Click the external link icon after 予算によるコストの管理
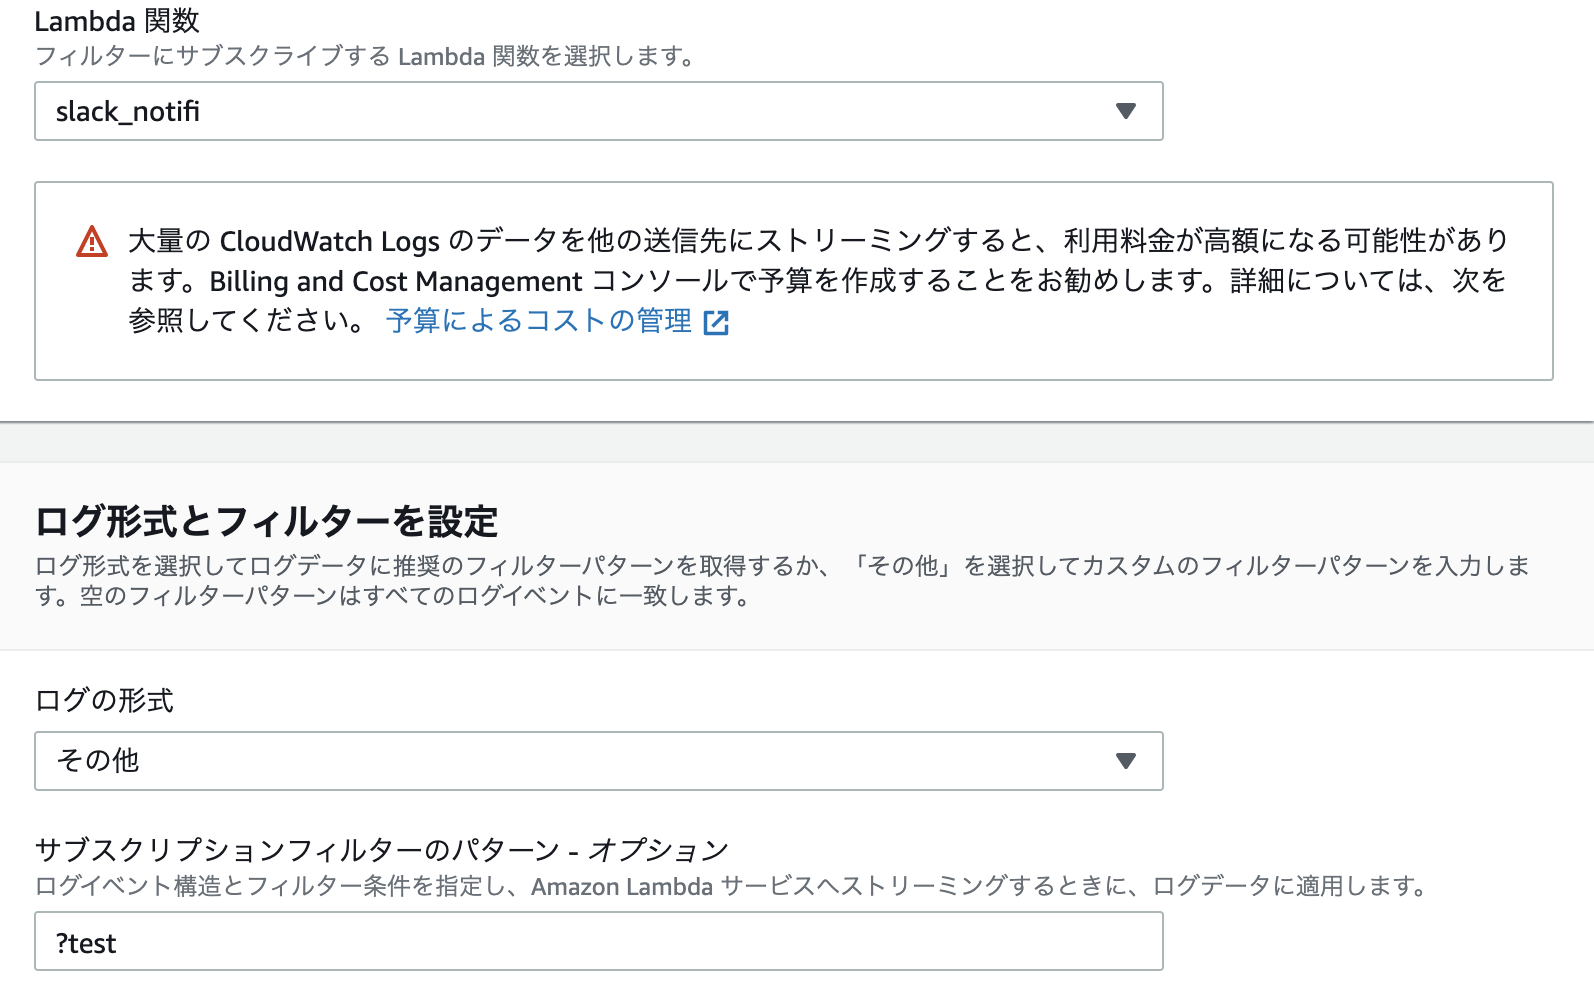The height and width of the screenshot is (982, 1594). (x=718, y=322)
